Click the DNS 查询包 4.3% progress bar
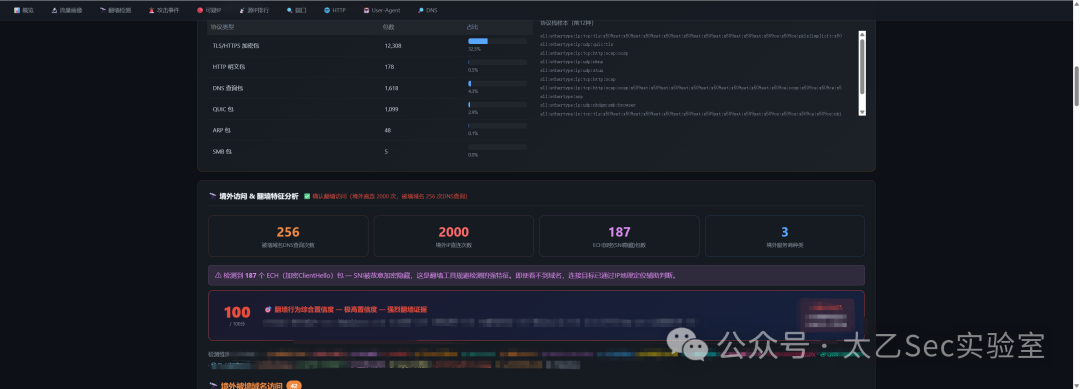Viewport: 1080px width, 389px height. (497, 83)
